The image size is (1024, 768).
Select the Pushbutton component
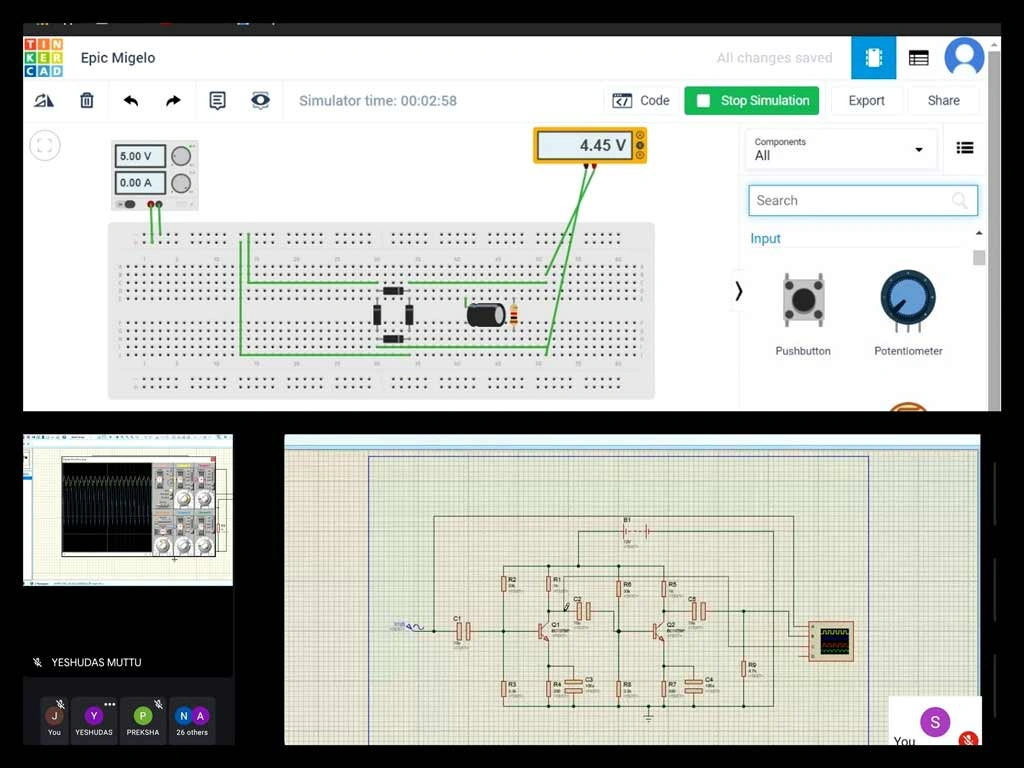(x=803, y=314)
